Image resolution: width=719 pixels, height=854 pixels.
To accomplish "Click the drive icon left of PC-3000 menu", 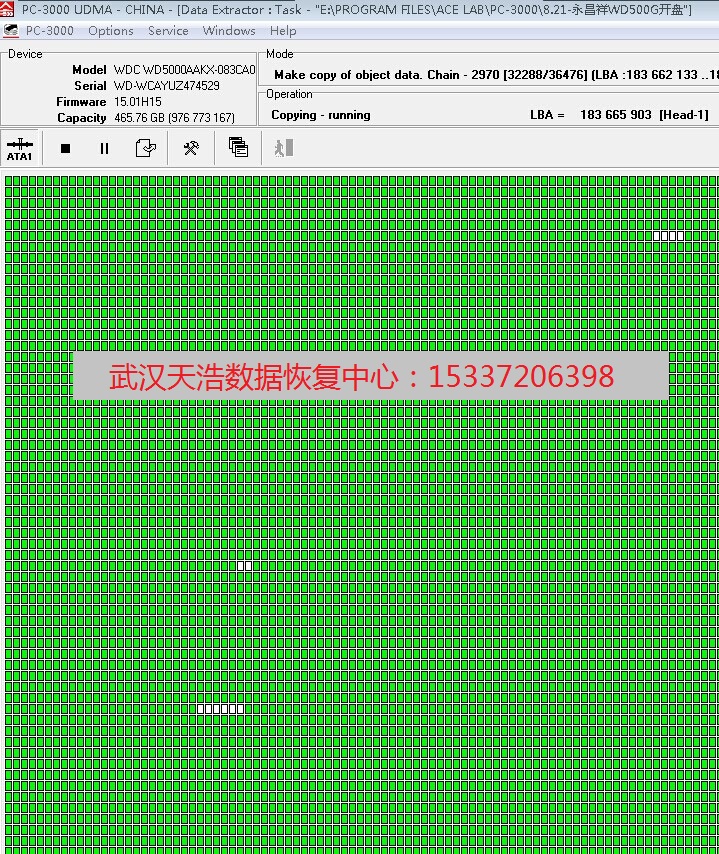I will 10,31.
